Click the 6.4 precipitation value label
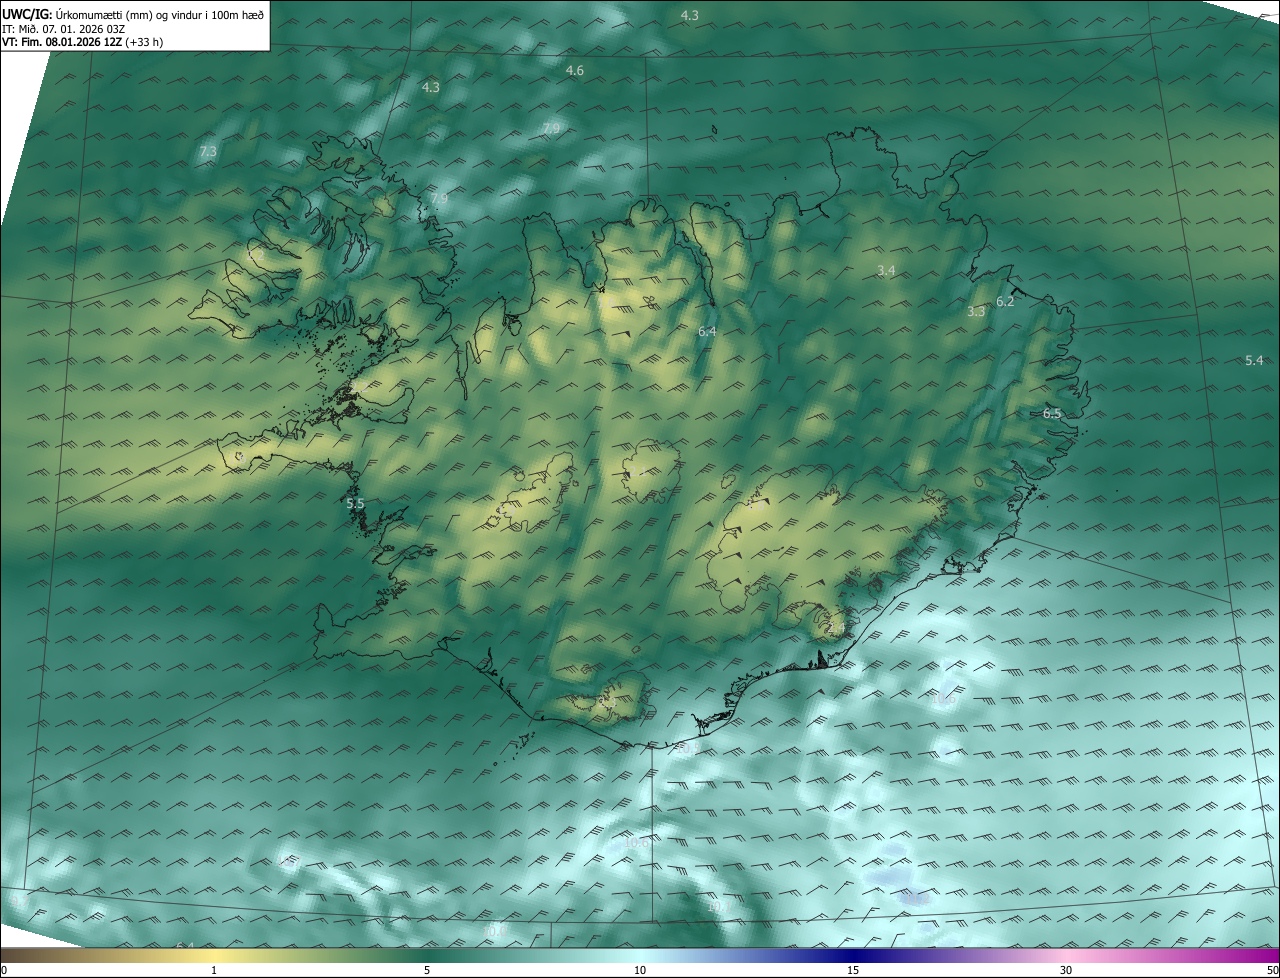1280x978 pixels. [707, 331]
